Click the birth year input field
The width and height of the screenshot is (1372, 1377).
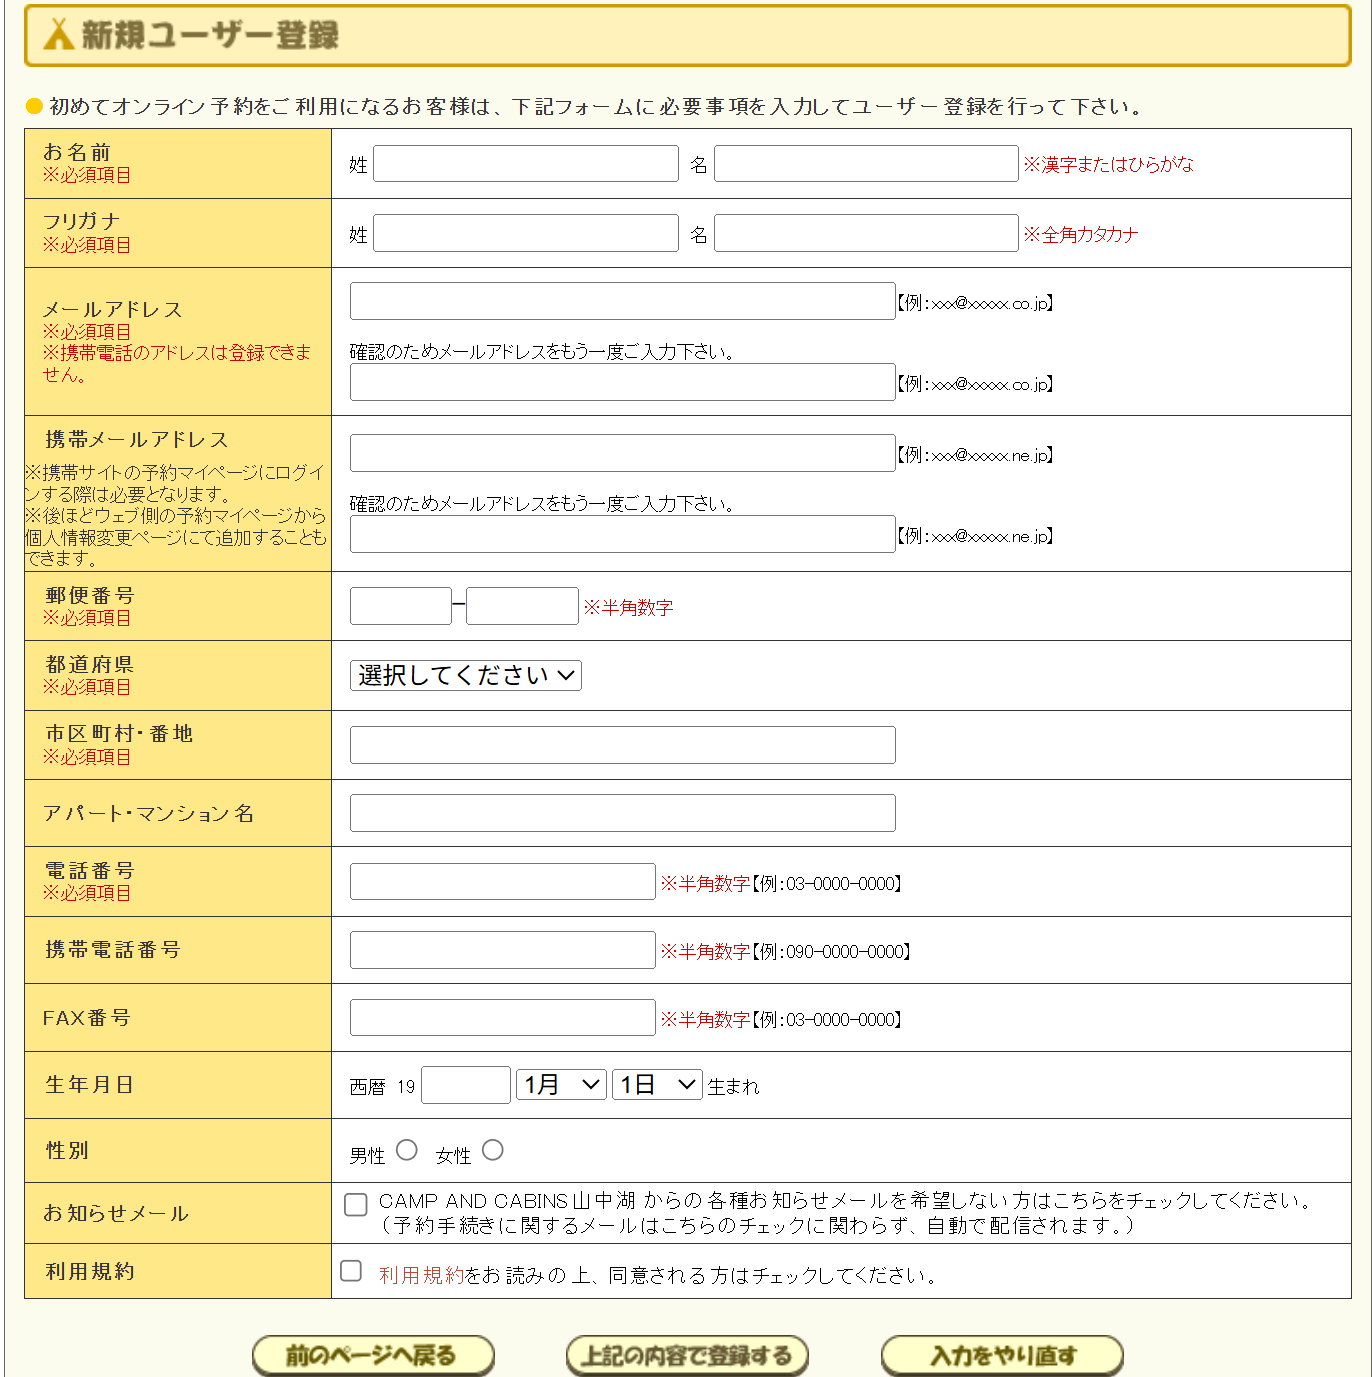point(466,1085)
